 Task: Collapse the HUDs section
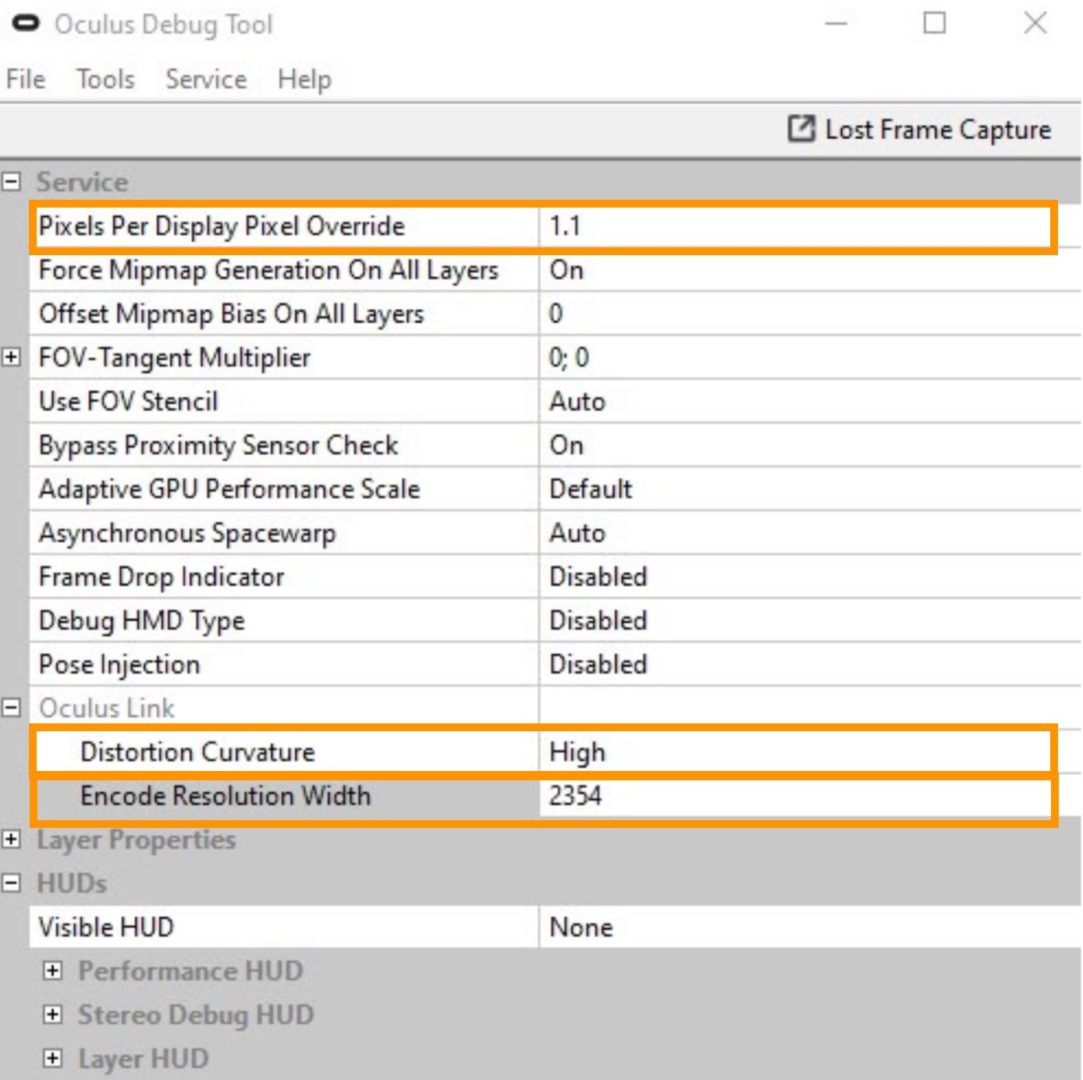click(x=11, y=883)
